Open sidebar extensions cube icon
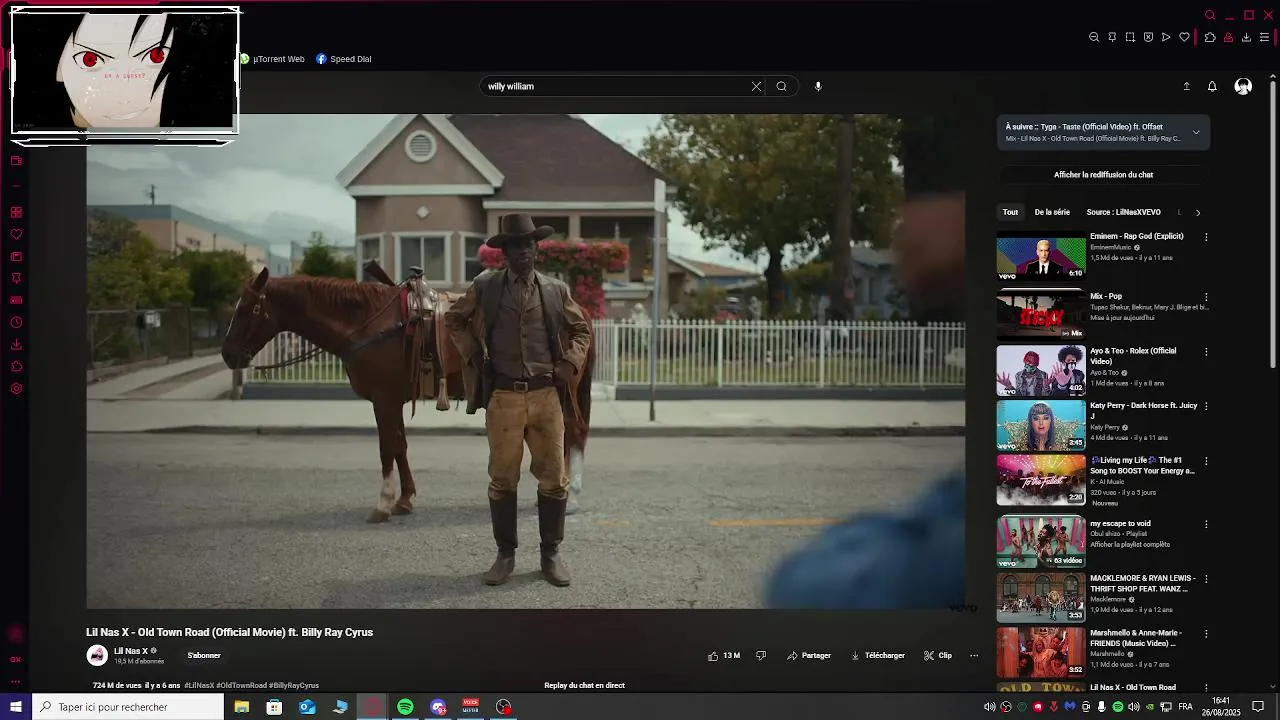This screenshot has height=720, width=1280. point(16,366)
